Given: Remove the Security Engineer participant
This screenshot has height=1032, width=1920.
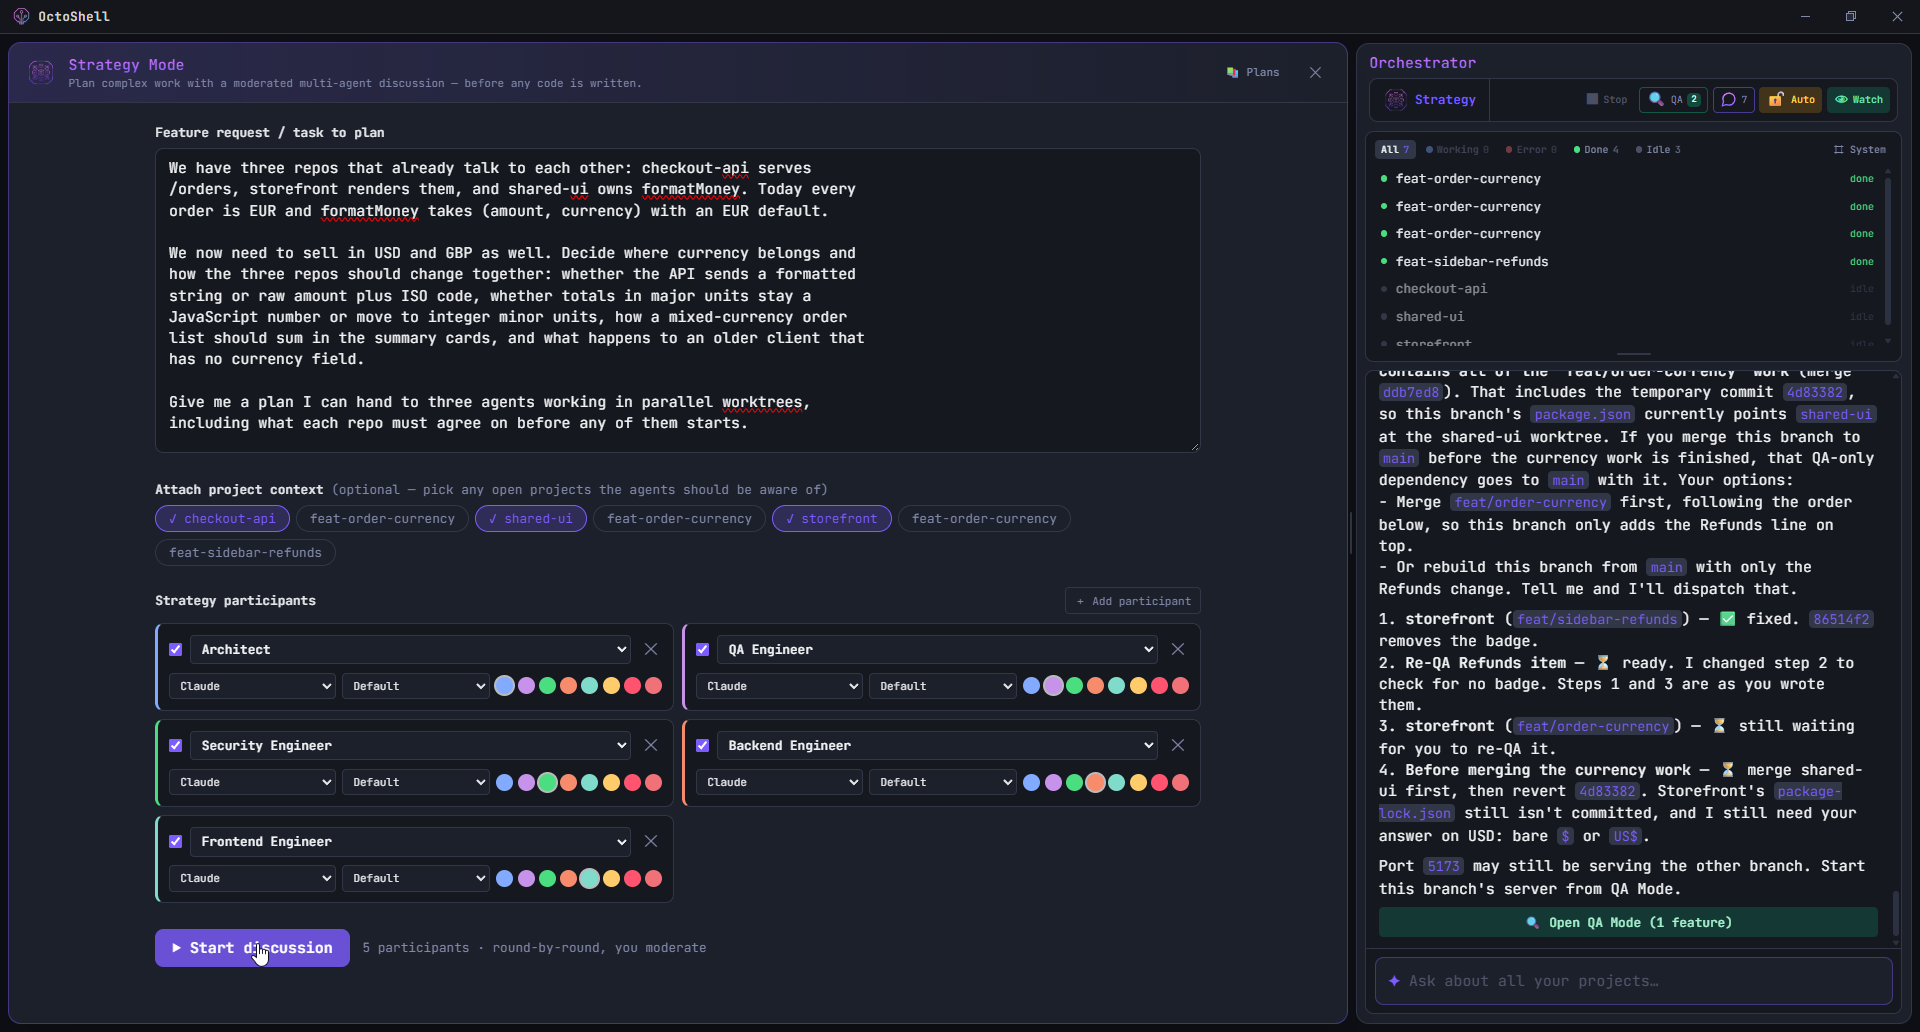Looking at the screenshot, I should (x=651, y=745).
